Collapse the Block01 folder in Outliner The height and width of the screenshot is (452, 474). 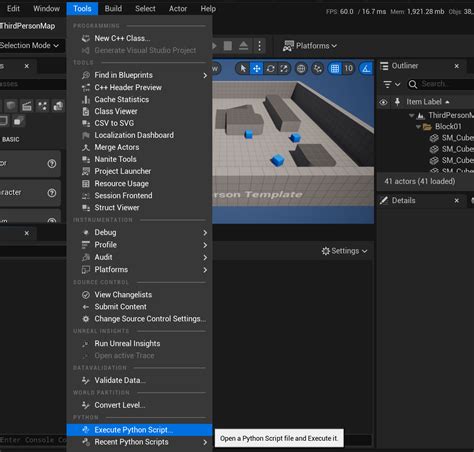418,127
